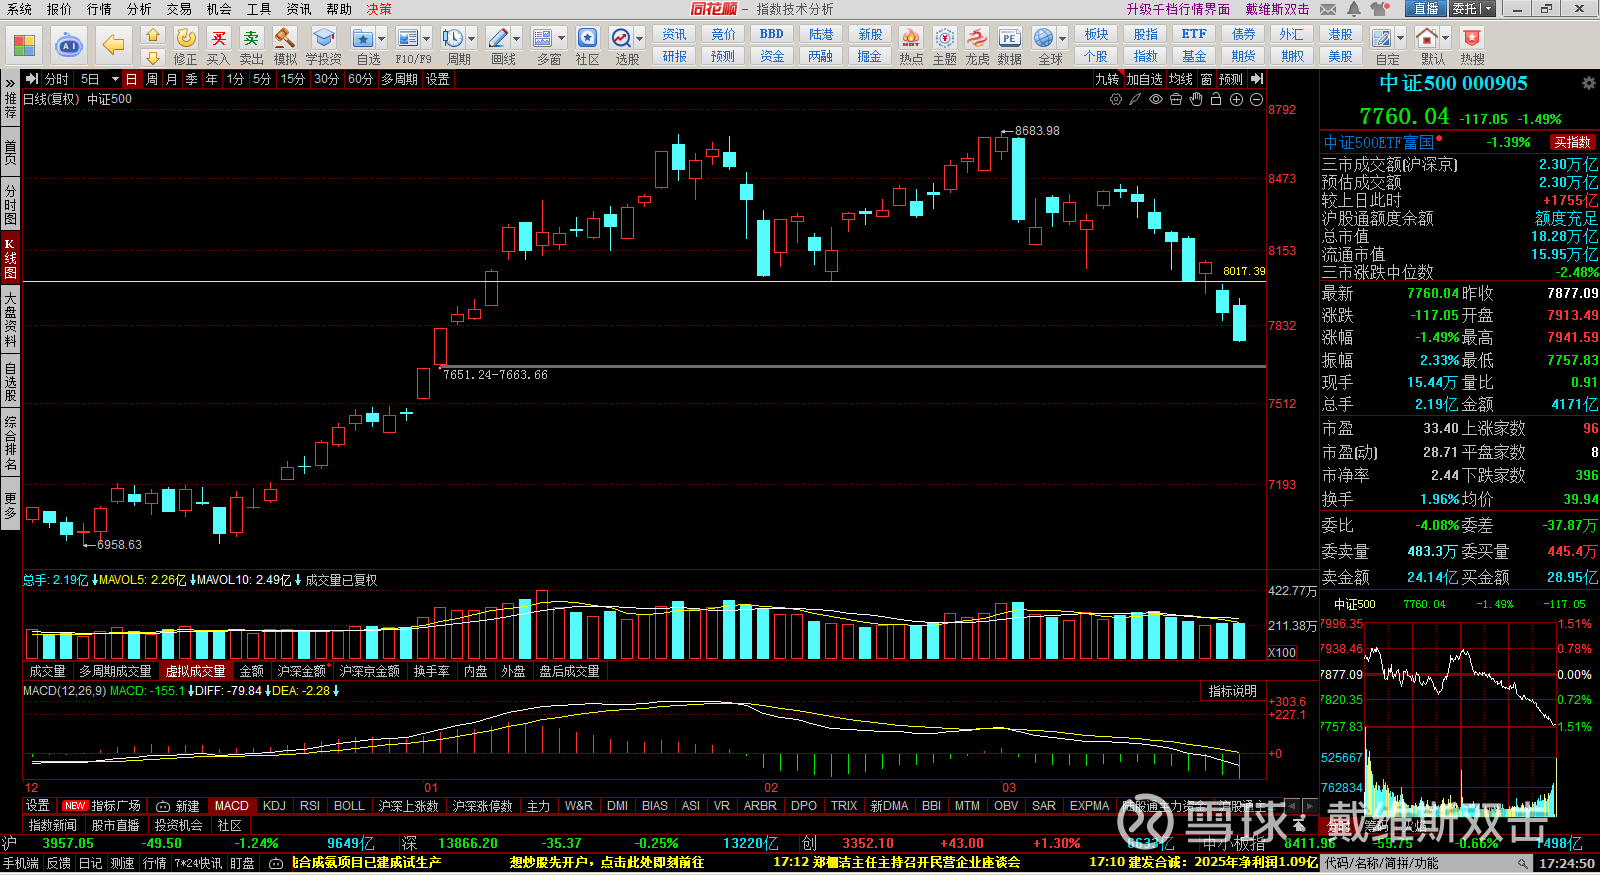The height and width of the screenshot is (875, 1600).
Task: Click the 卖出 sell icon
Action: coord(251,38)
